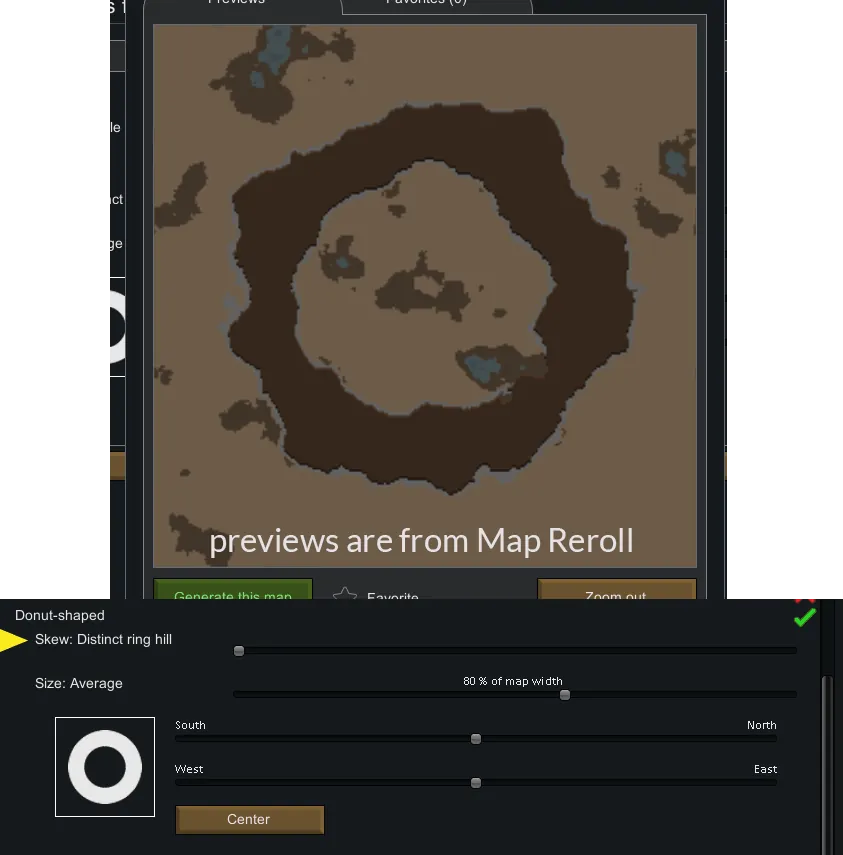Click the South–North slider handle
Image resolution: width=843 pixels, height=855 pixels.
click(x=476, y=739)
